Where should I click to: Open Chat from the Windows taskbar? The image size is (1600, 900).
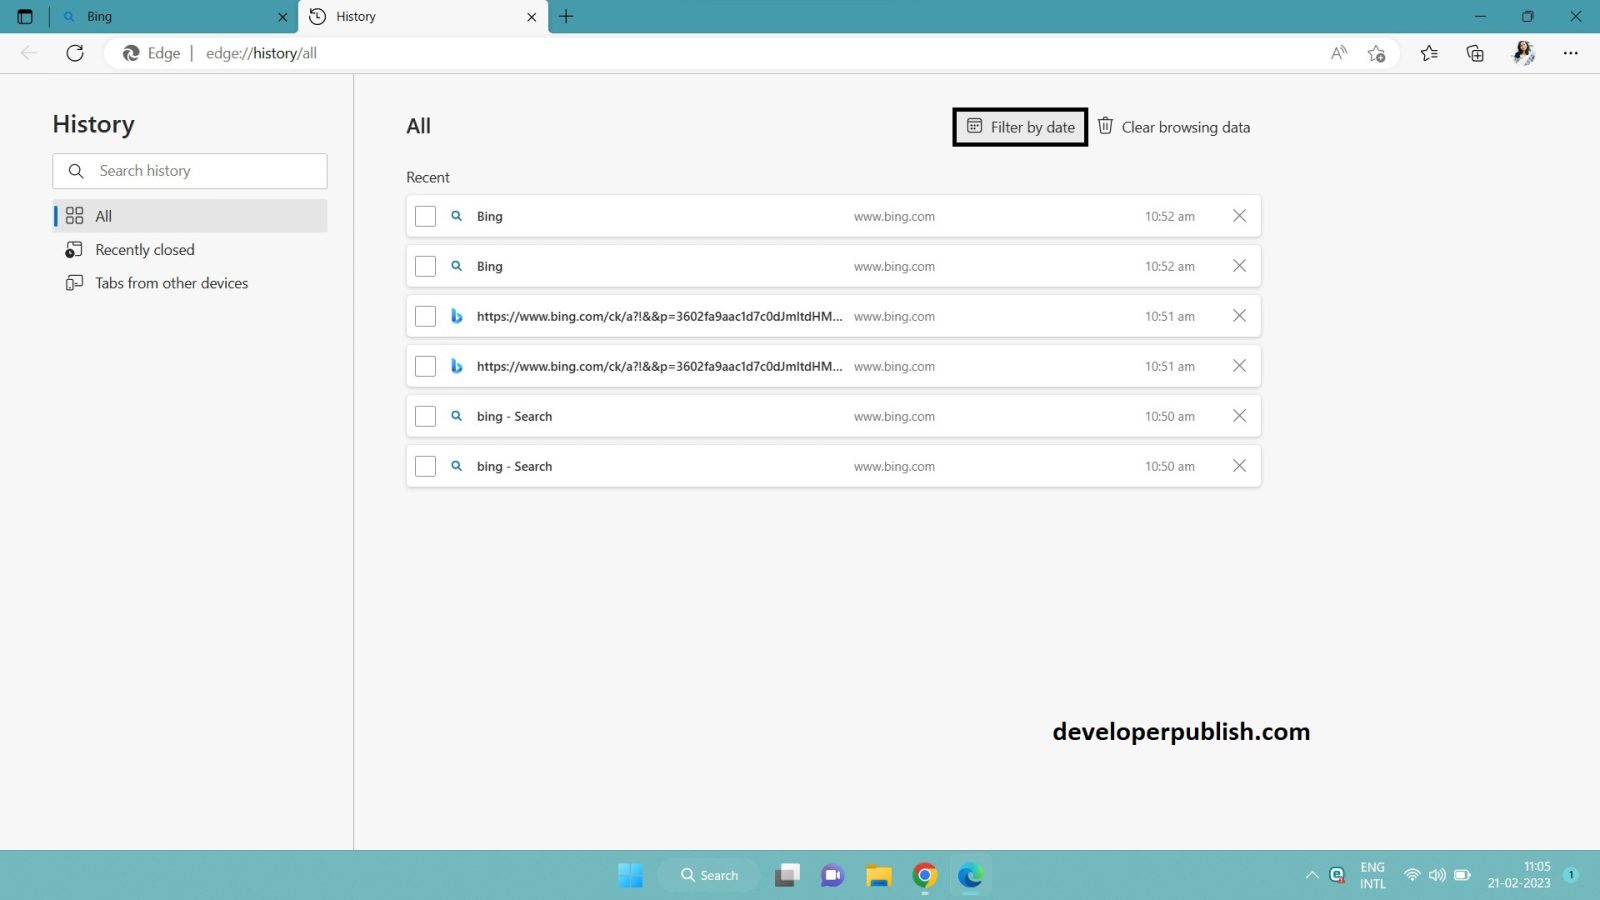(831, 875)
